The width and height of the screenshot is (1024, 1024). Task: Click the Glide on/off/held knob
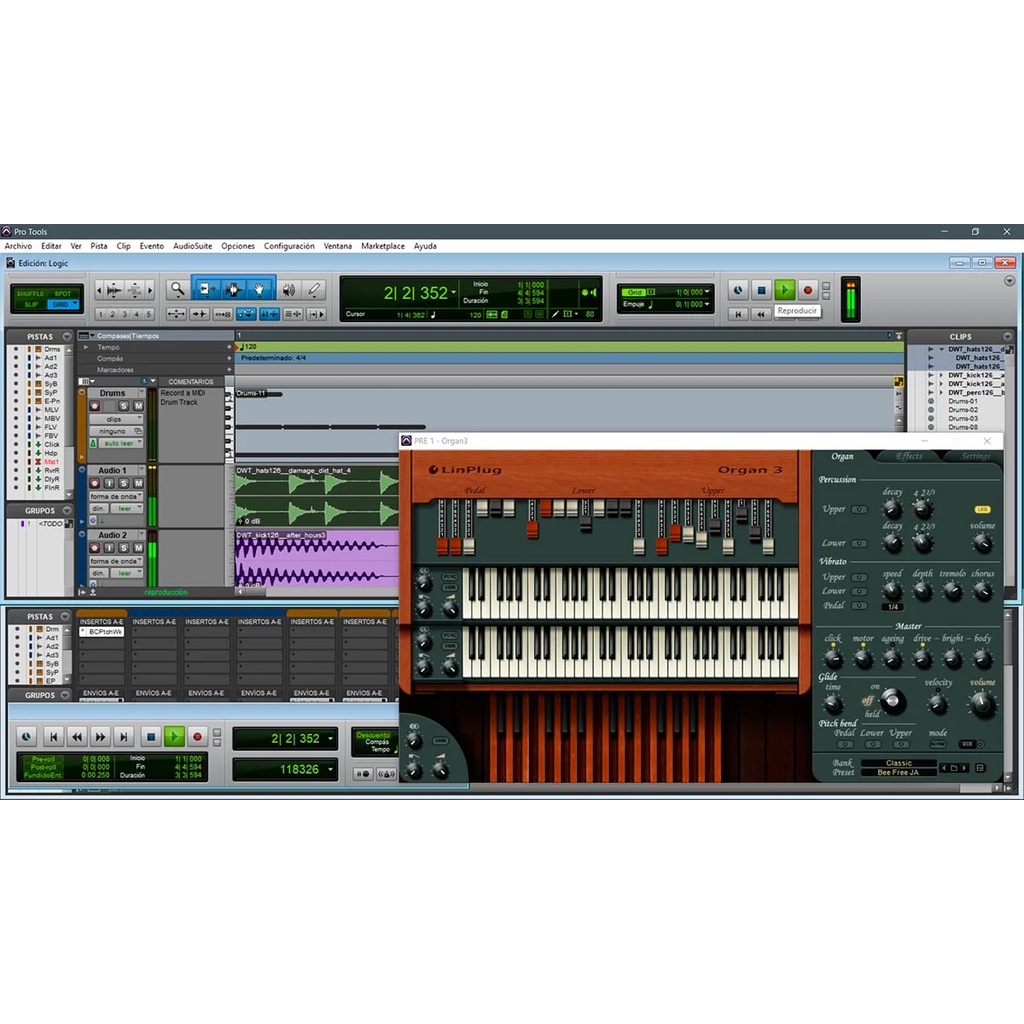pos(893,701)
